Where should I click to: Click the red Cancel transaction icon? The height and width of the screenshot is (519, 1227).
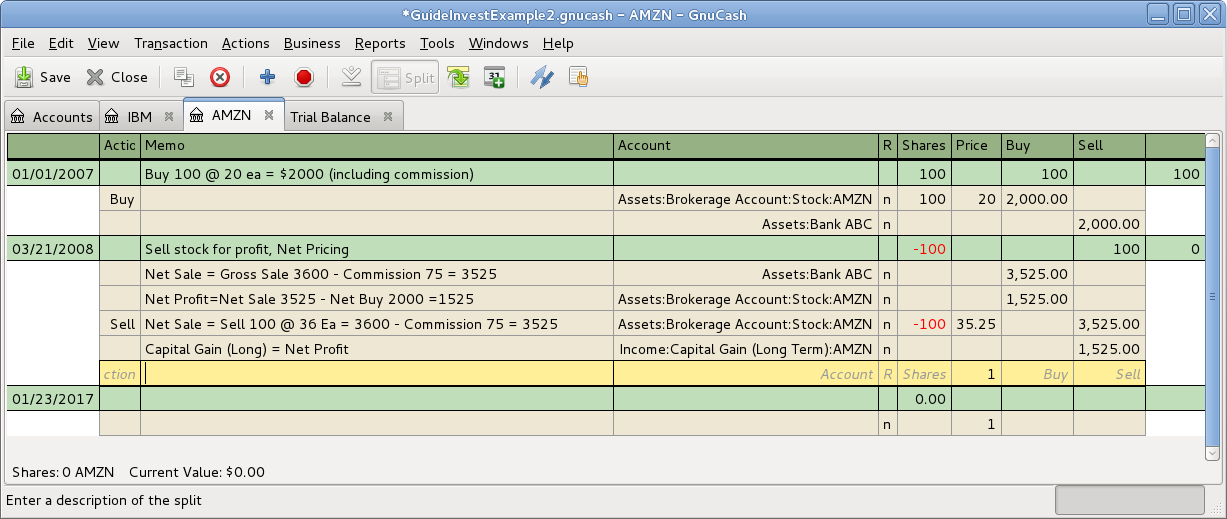(304, 77)
